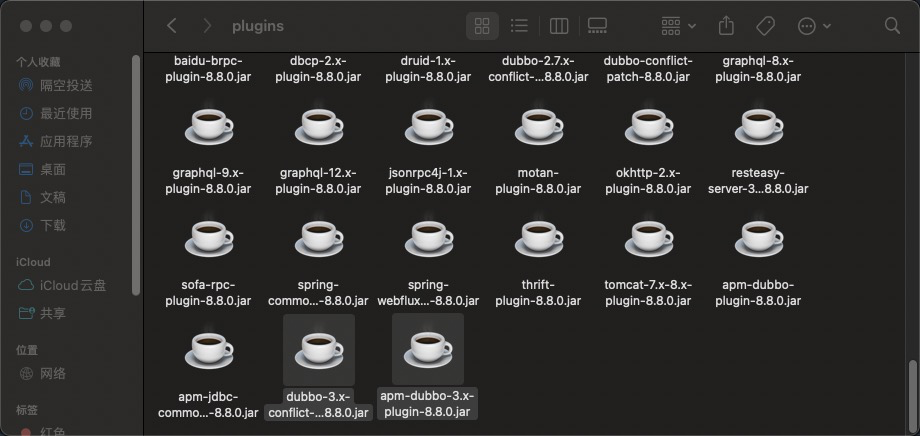Image resolution: width=920 pixels, height=436 pixels.
Task: Open Recents (最近使用) in sidebar
Action: coord(56,113)
